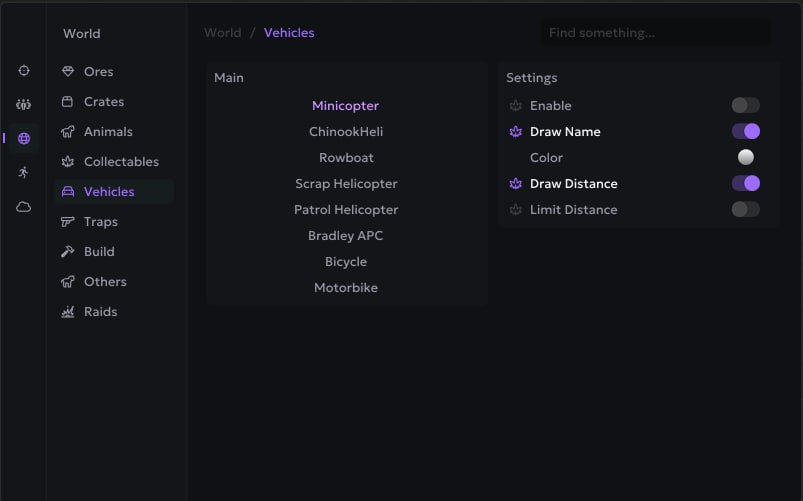Click the lotus icon beside Draw Name
This screenshot has width=803, height=501.
(x=516, y=132)
